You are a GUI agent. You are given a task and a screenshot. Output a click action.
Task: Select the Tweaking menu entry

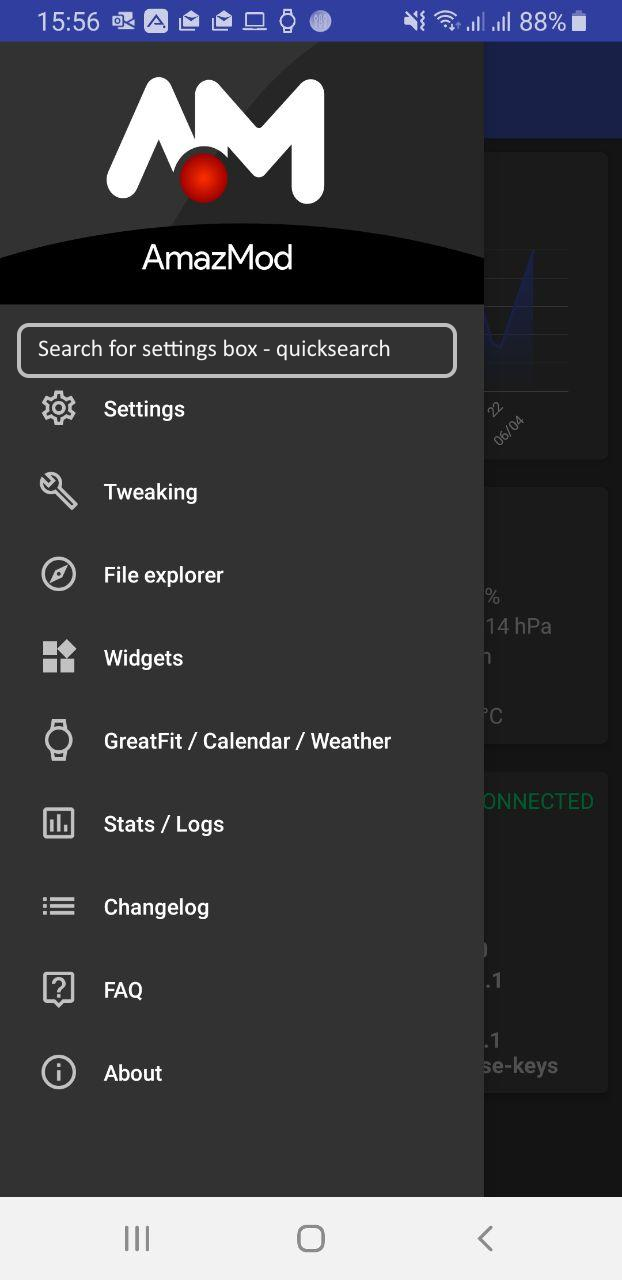[x=150, y=491]
